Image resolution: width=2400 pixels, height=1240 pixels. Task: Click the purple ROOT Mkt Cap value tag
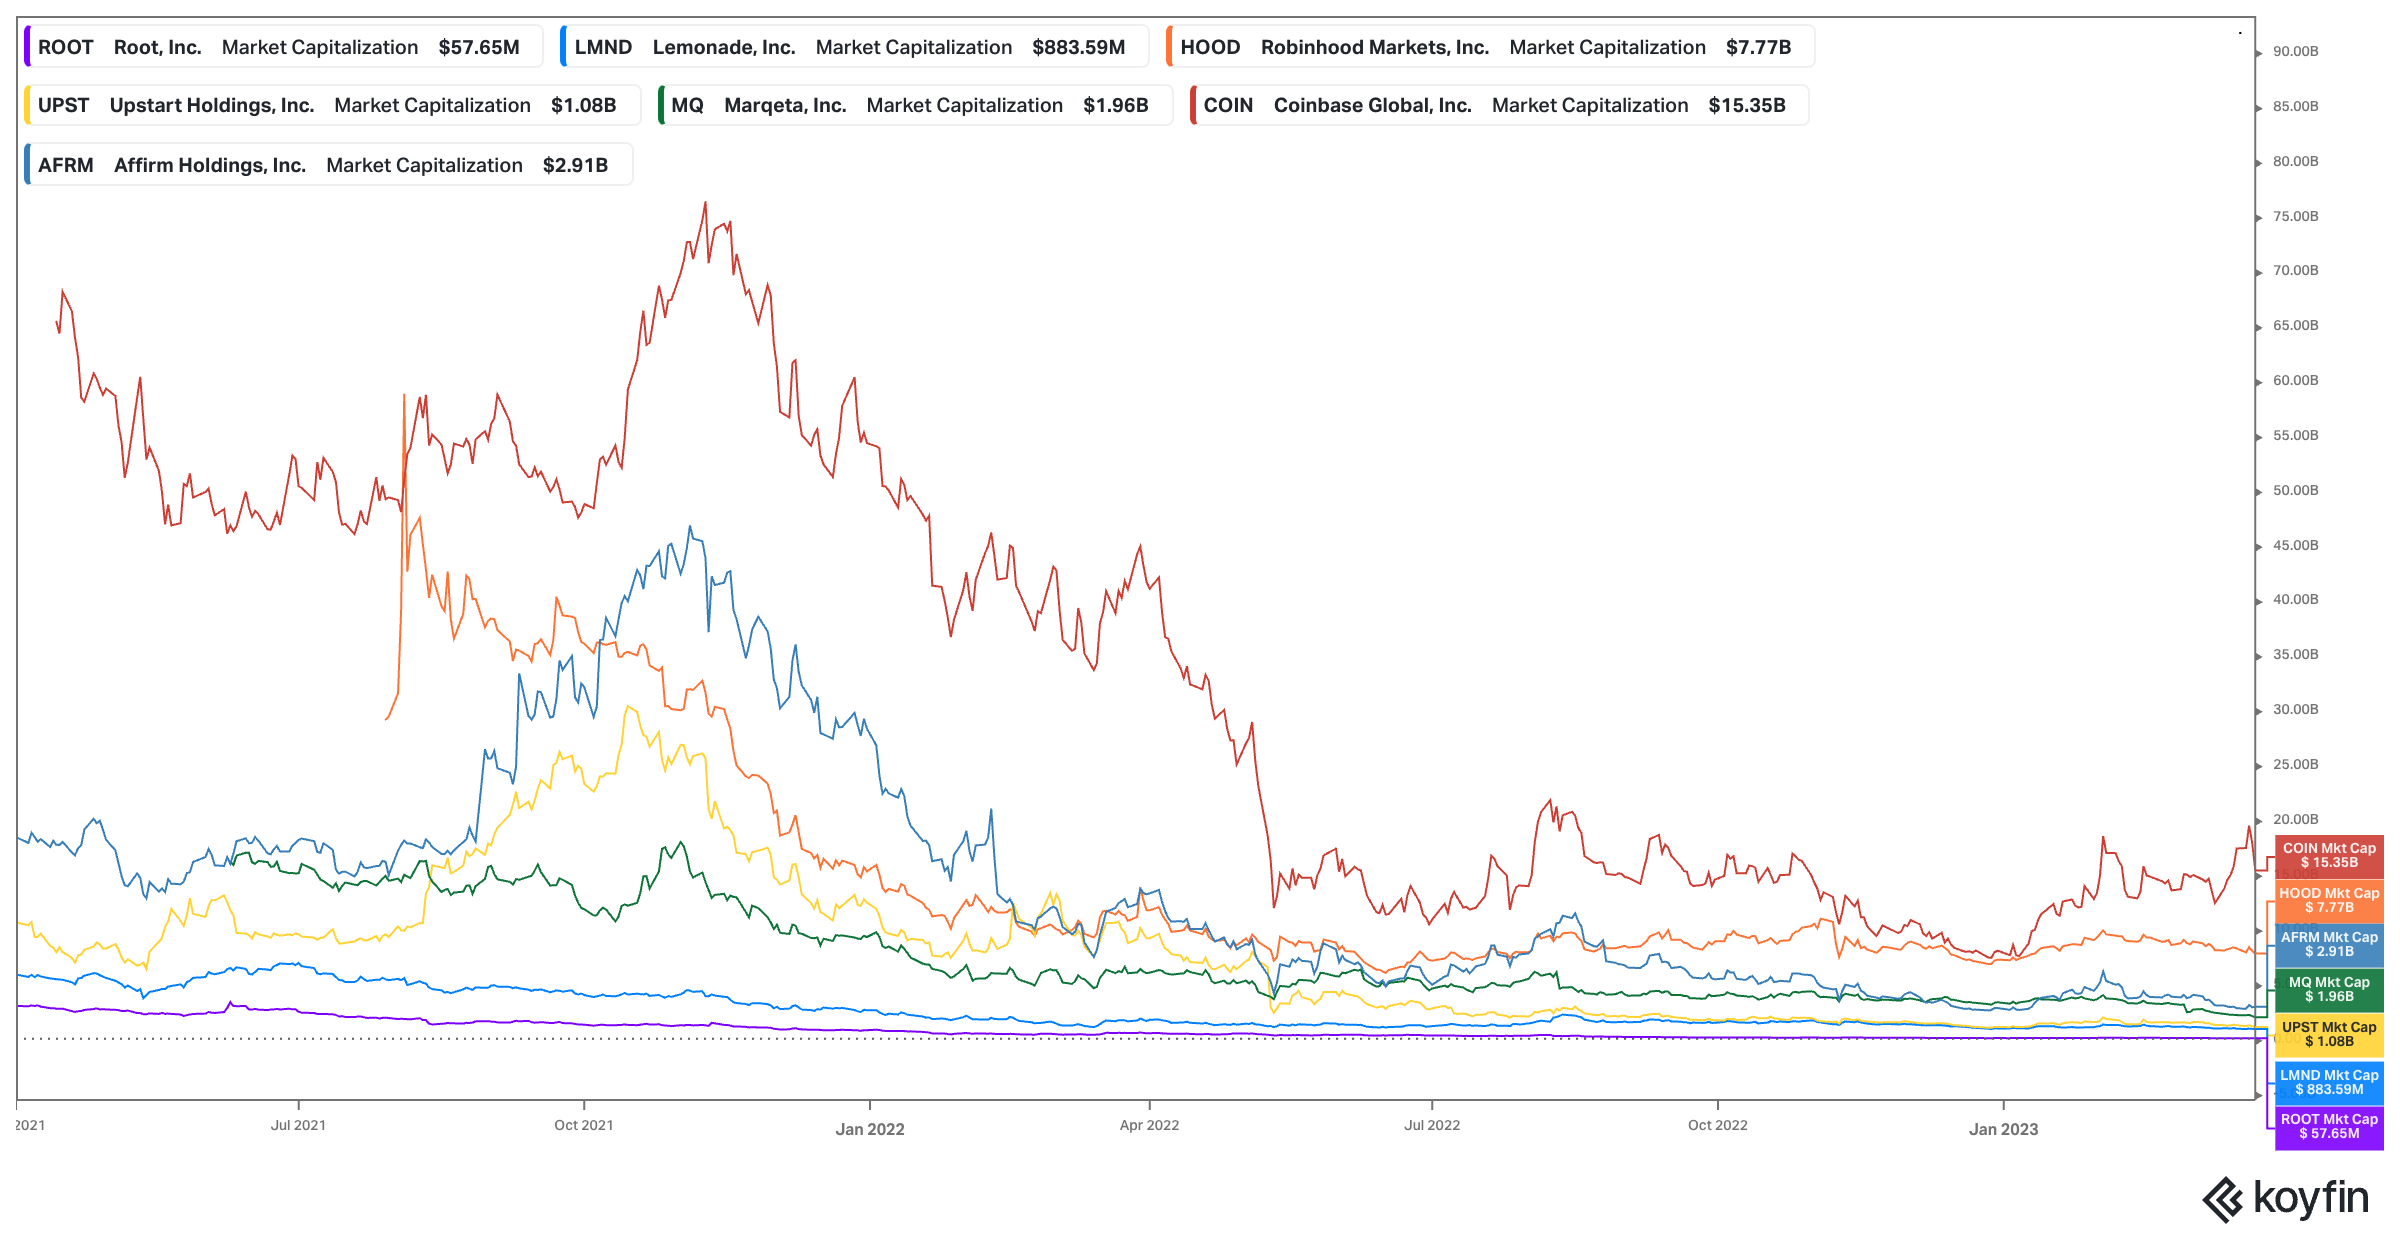tap(2328, 1126)
